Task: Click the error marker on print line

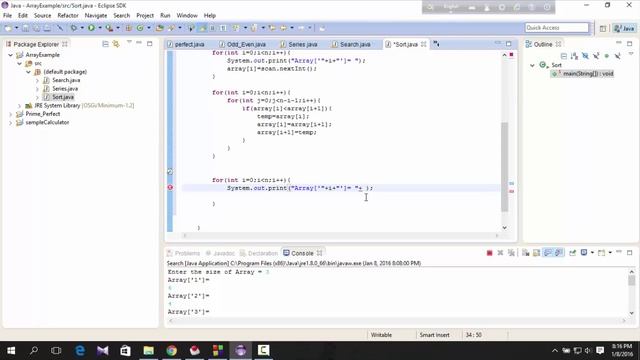Action: tap(170, 188)
